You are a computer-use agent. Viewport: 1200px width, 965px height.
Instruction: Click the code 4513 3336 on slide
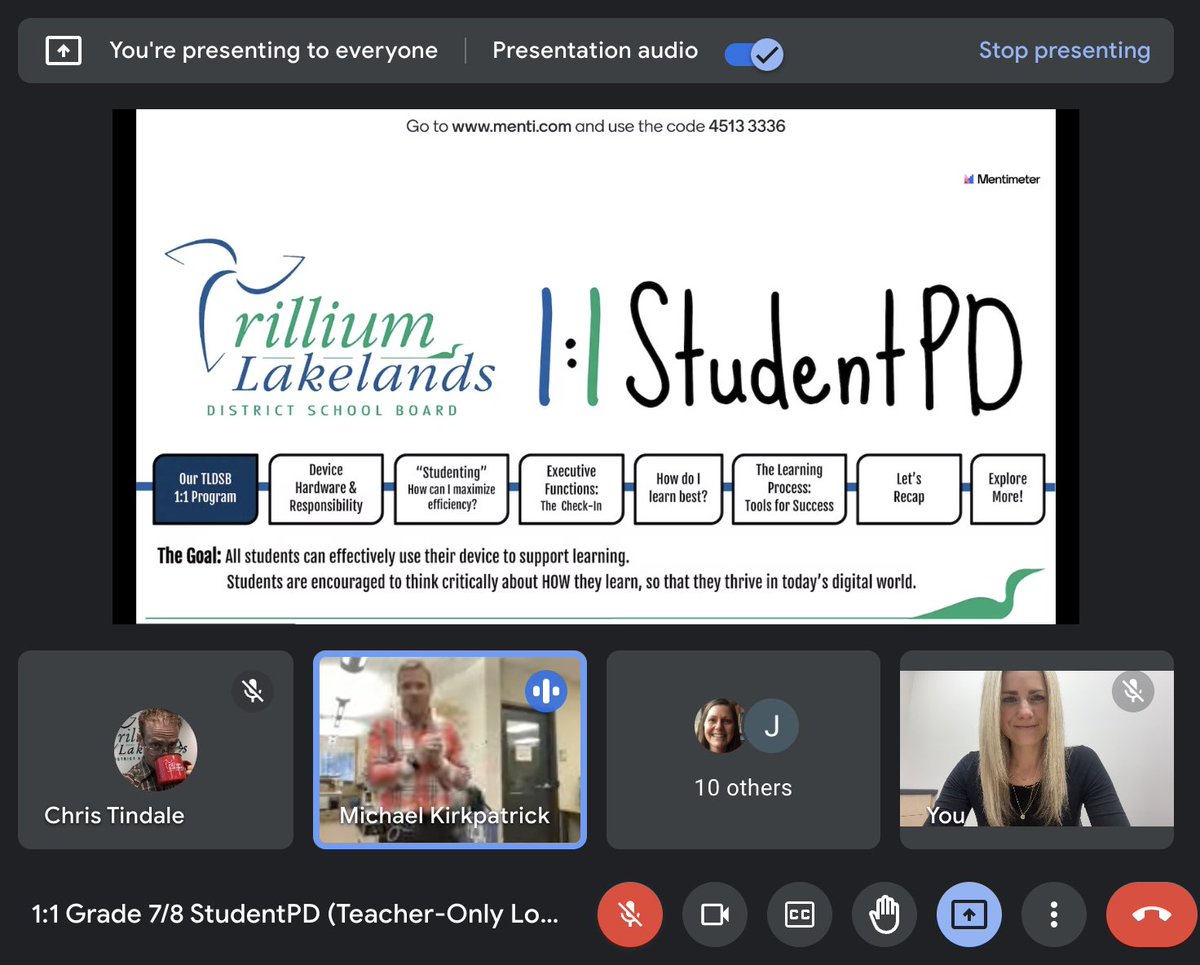pos(747,127)
